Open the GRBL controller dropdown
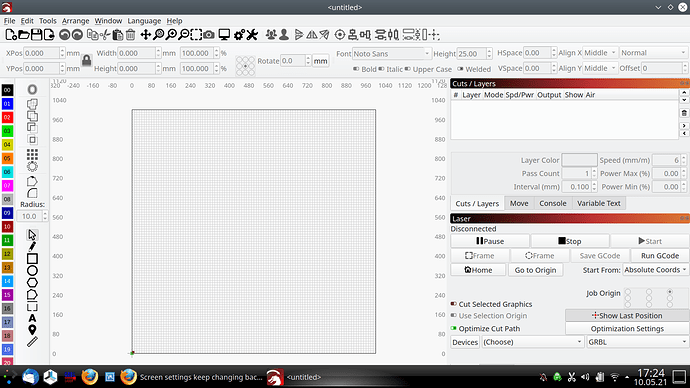Image resolution: width=690 pixels, height=388 pixels. (638, 342)
